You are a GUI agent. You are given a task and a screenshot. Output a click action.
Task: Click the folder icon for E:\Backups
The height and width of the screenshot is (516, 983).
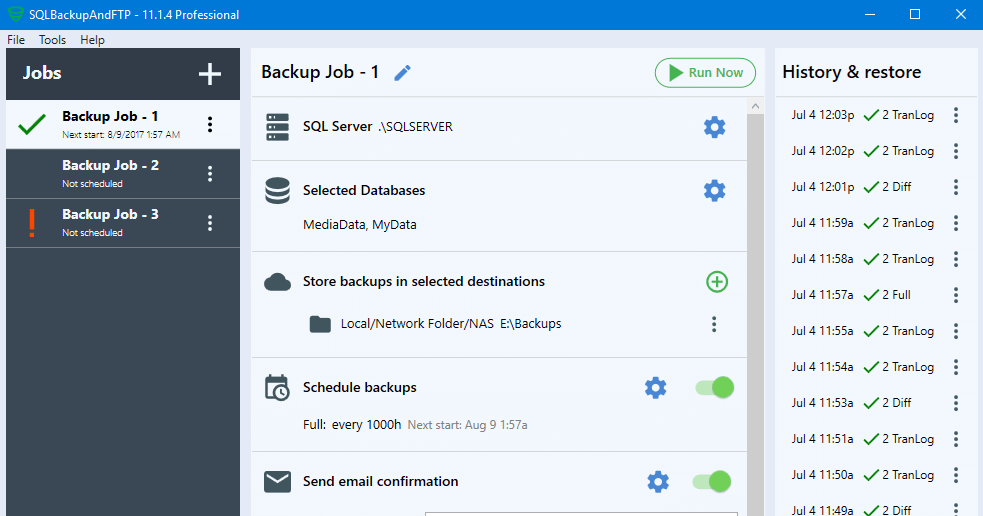point(320,324)
